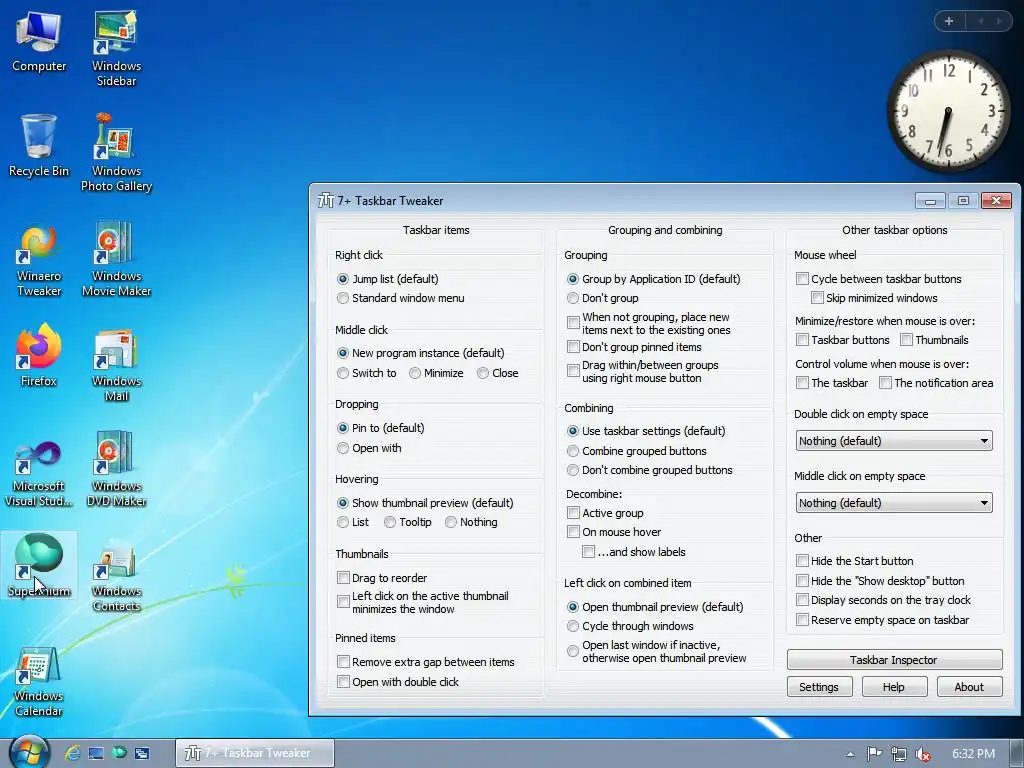Image resolution: width=1024 pixels, height=768 pixels.
Task: Select the Windows Mail desktop shortcut
Action: click(x=116, y=364)
